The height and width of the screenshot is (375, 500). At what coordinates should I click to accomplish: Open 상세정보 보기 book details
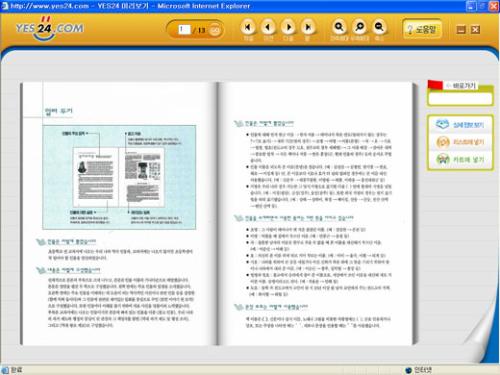pyautogui.click(x=468, y=125)
